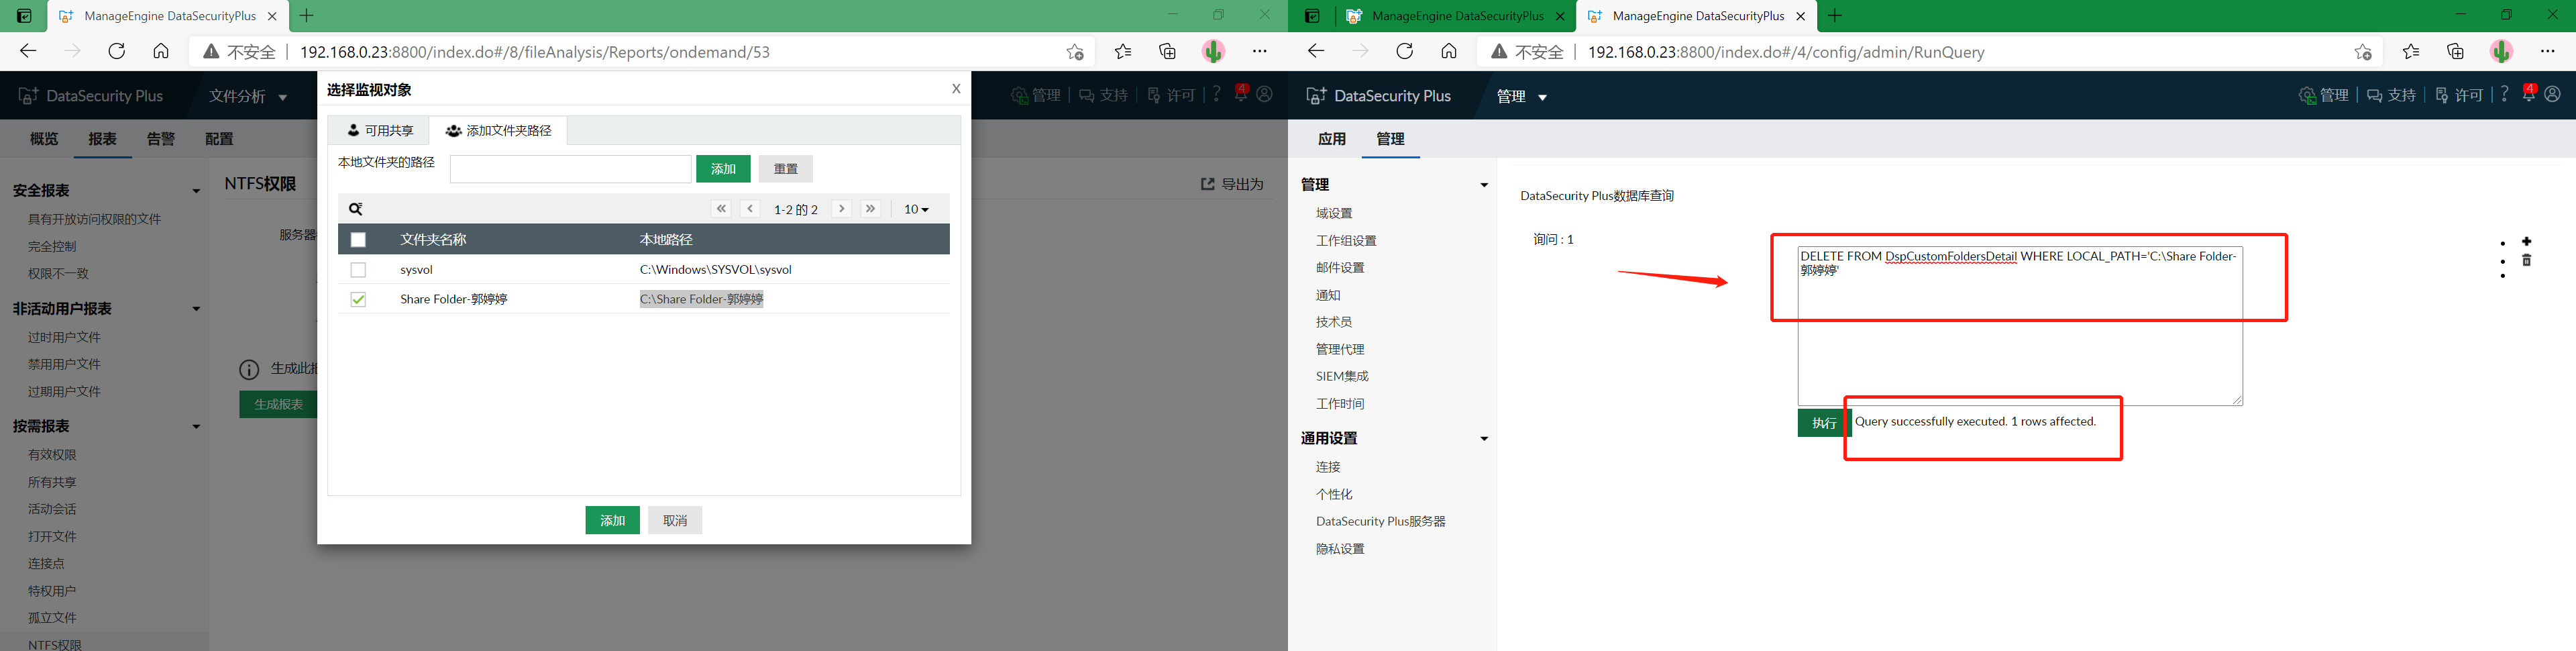Open user account icon in file analysis window
This screenshot has height=651, width=2576.
1264,94
